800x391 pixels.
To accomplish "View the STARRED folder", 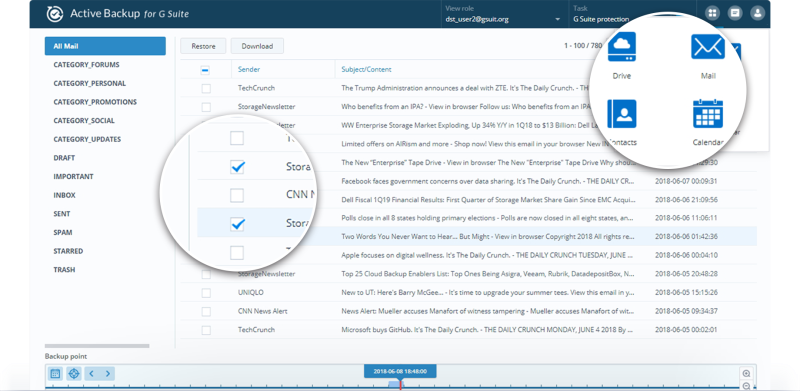I will pyautogui.click(x=68, y=251).
